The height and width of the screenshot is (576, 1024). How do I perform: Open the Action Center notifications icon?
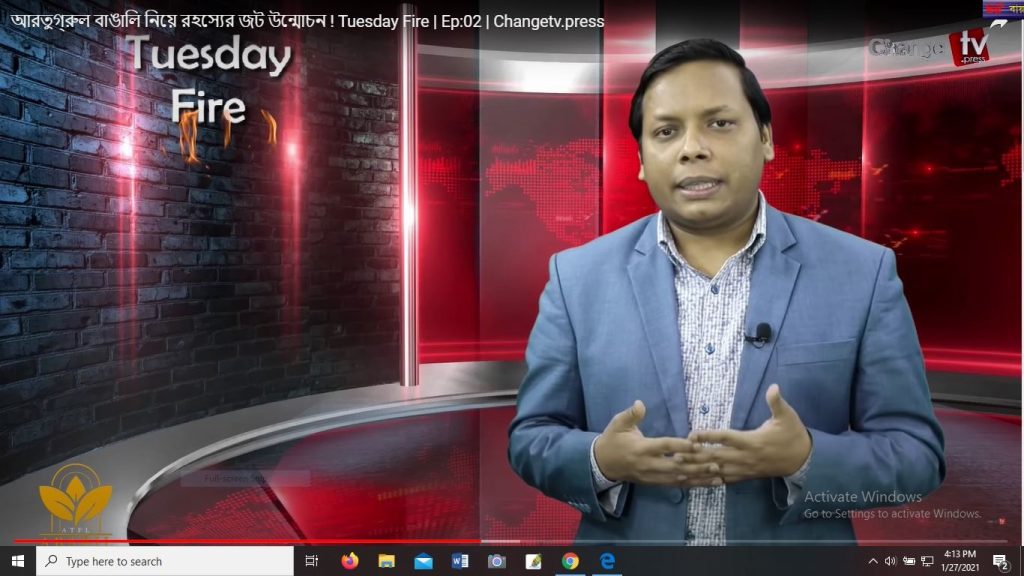[1001, 561]
